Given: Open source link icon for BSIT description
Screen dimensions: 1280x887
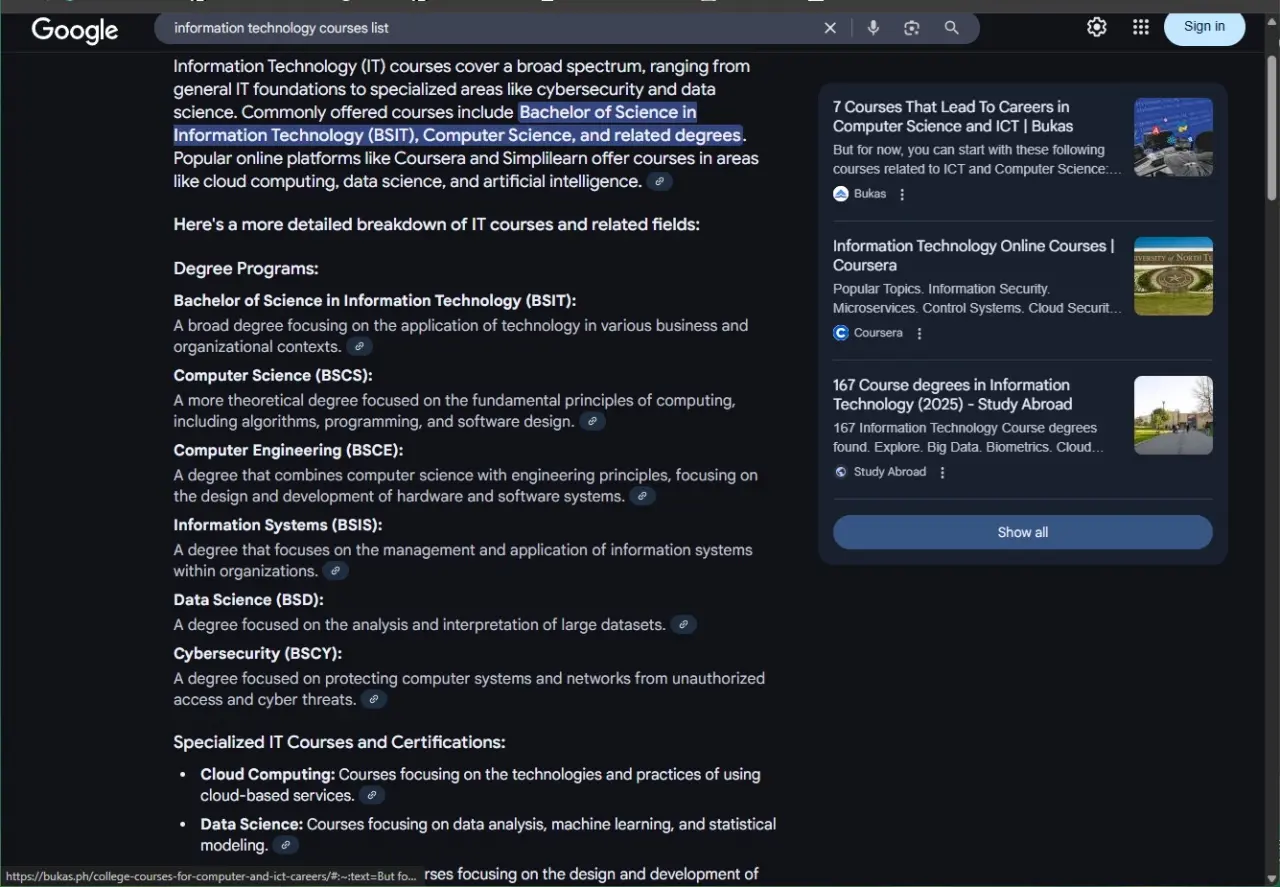Looking at the screenshot, I should coord(360,347).
